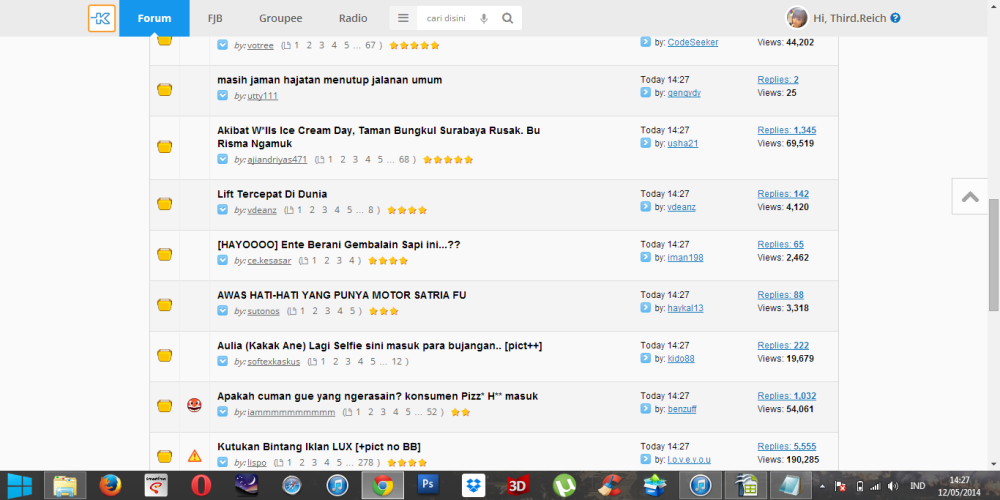Click warning triangle icon on LUX thread

pyautogui.click(x=195, y=455)
